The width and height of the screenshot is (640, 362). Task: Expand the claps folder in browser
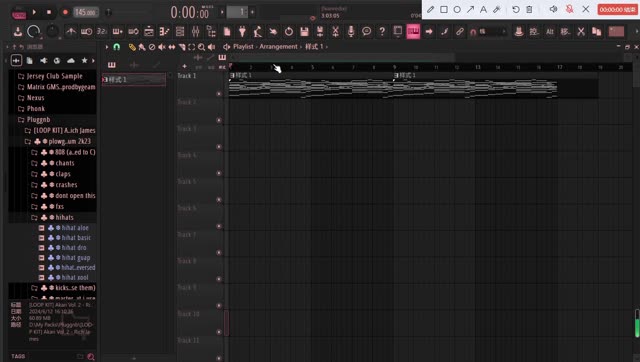(x=62, y=174)
